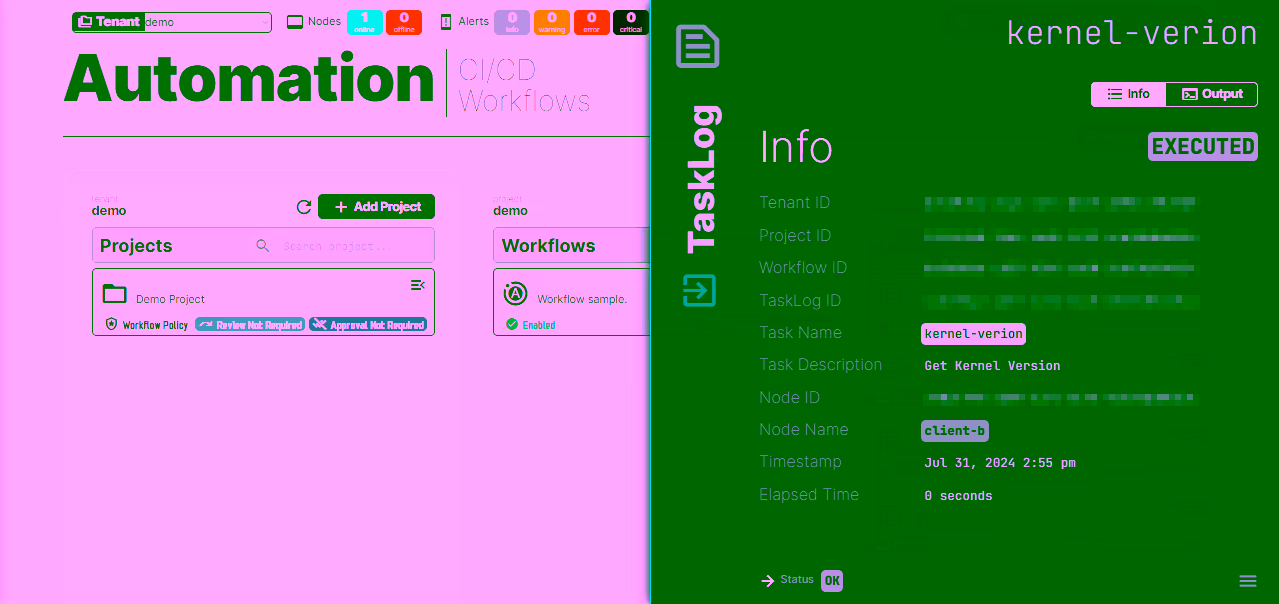Open the Tenant demo dropdown
Viewport: 1279px width, 604px height.
point(206,22)
